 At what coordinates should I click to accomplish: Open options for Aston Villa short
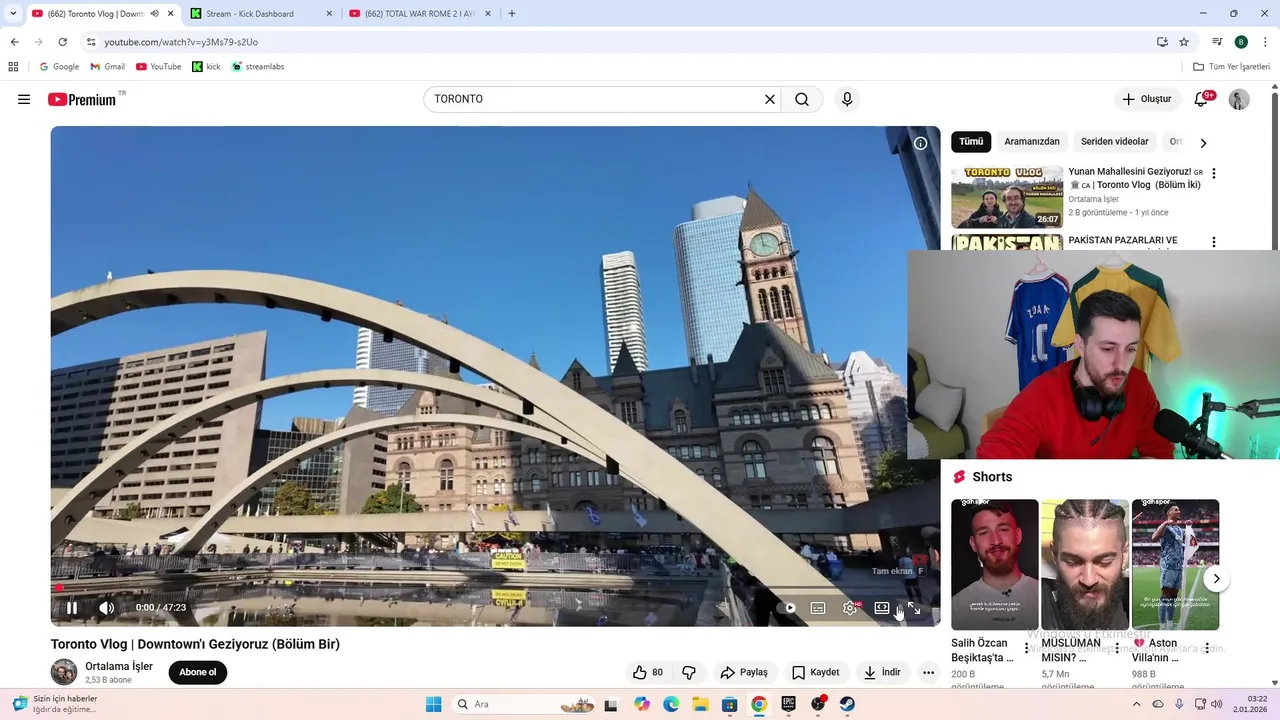pyautogui.click(x=1207, y=648)
